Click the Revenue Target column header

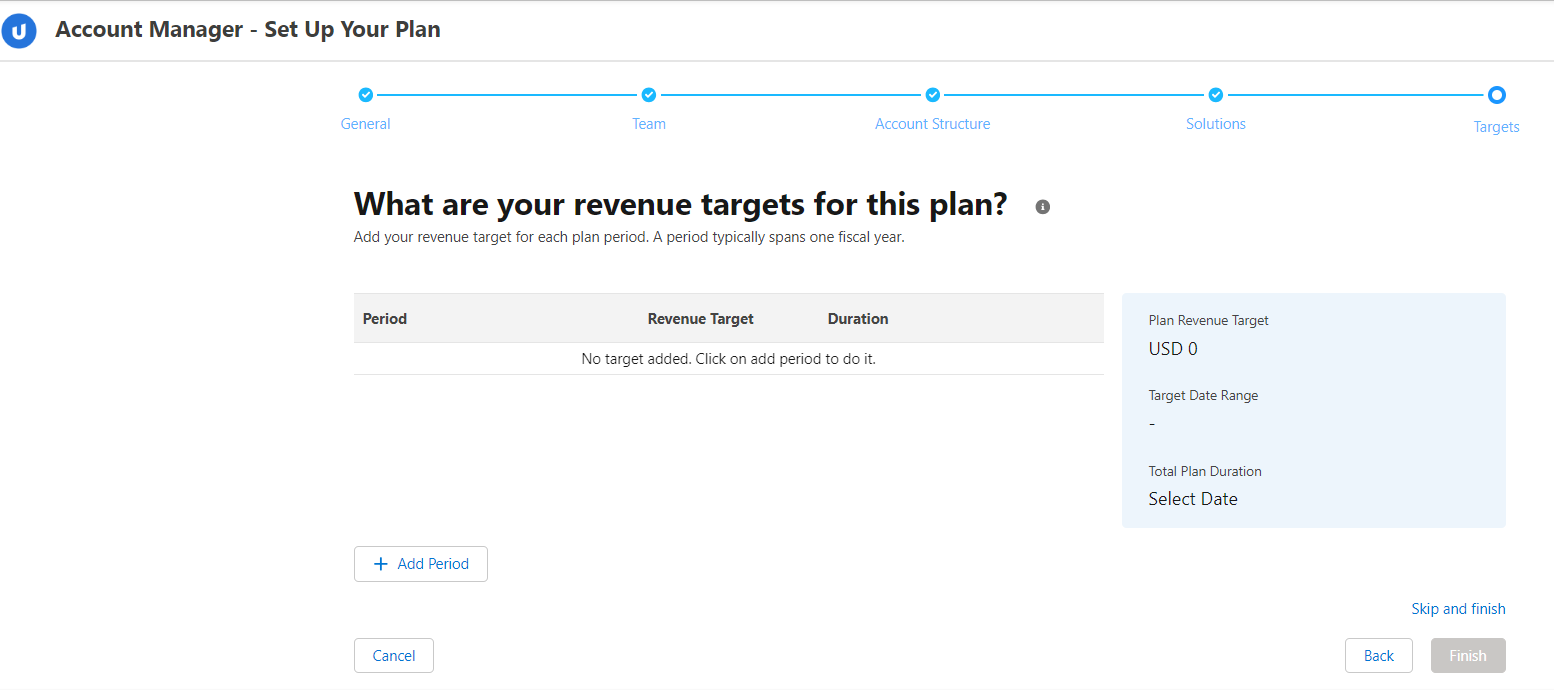[x=701, y=319]
